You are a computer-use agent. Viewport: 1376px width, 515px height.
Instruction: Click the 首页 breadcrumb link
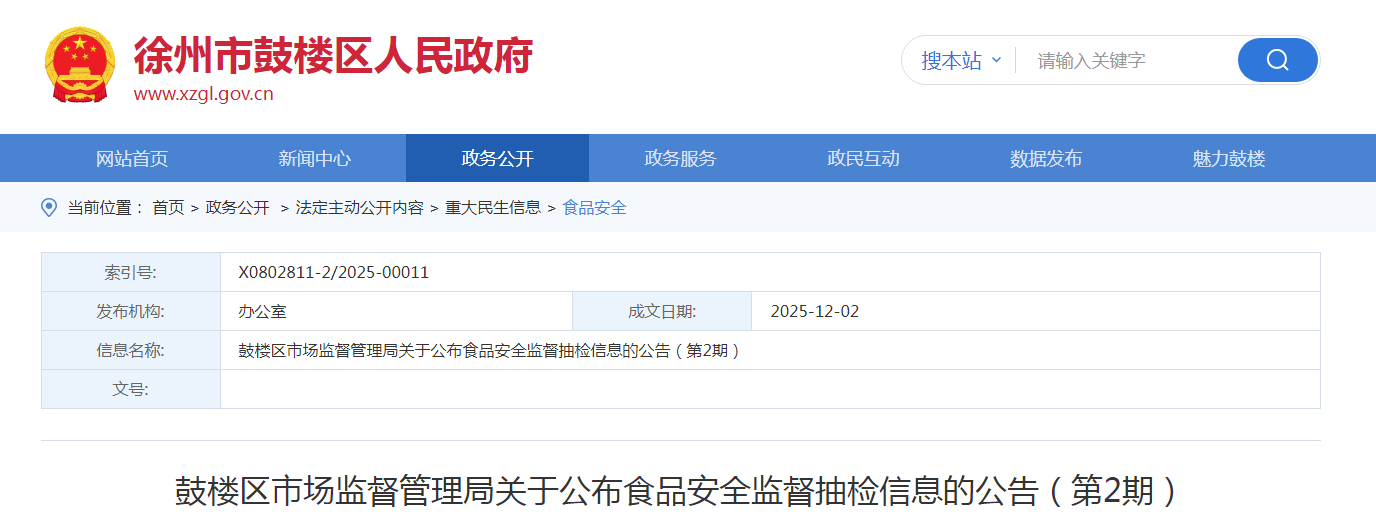(168, 208)
